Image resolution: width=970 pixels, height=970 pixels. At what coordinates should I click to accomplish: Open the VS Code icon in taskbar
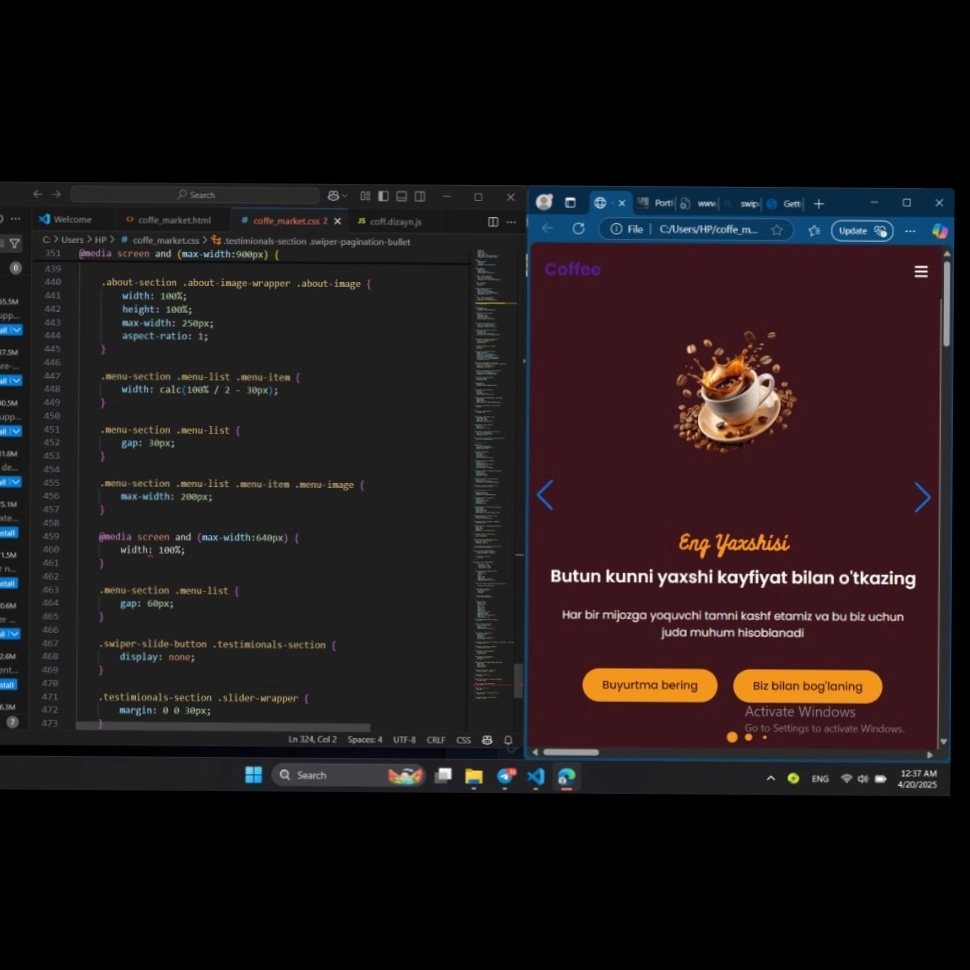coord(536,776)
